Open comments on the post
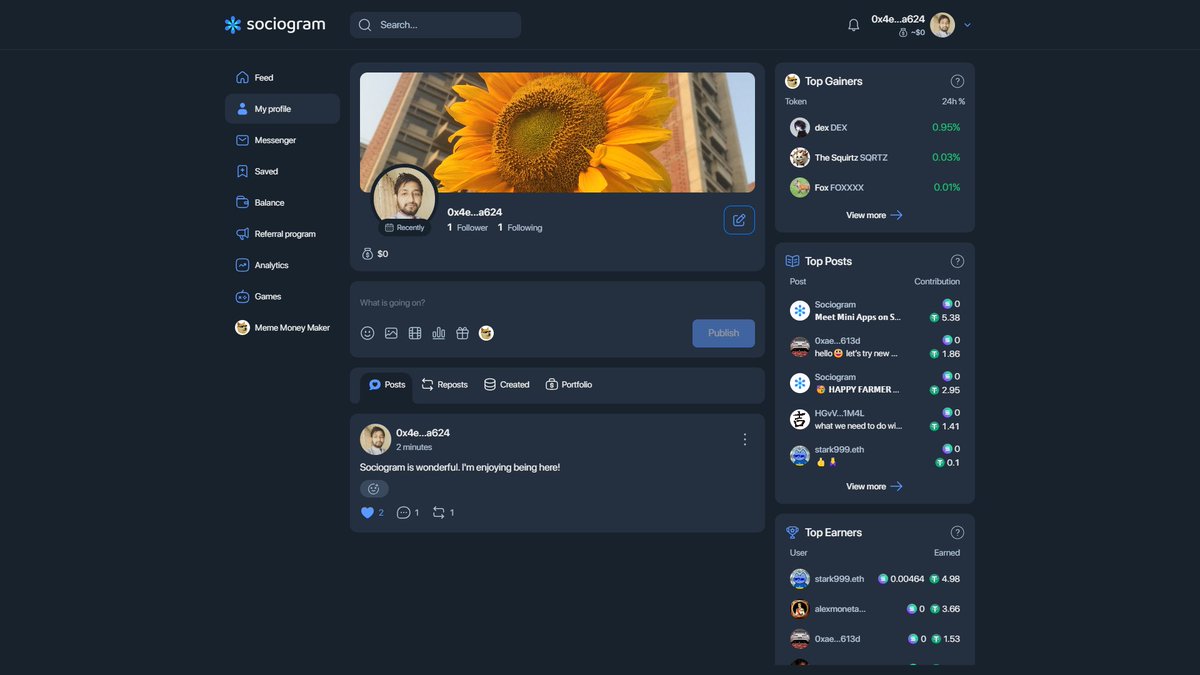1200x675 pixels. point(403,513)
